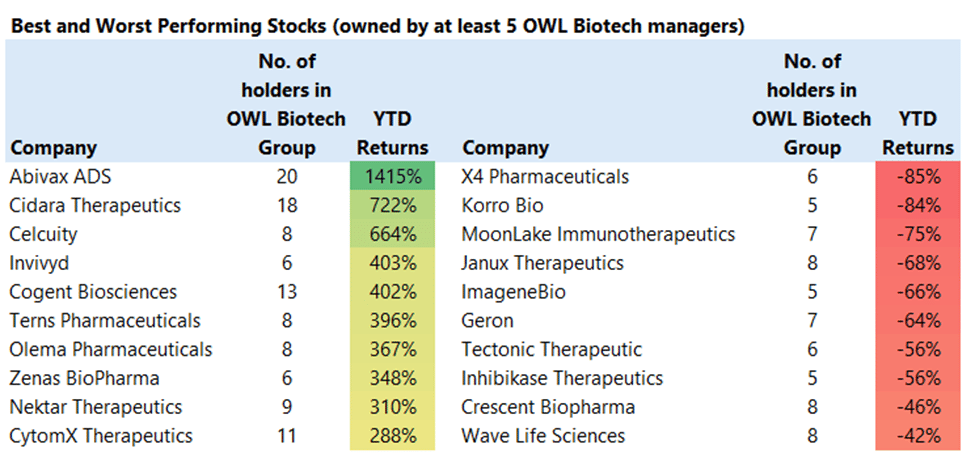The height and width of the screenshot is (470, 975).
Task: Select the X4 Pharmaceuticals cell
Action: pyautogui.click(x=545, y=177)
